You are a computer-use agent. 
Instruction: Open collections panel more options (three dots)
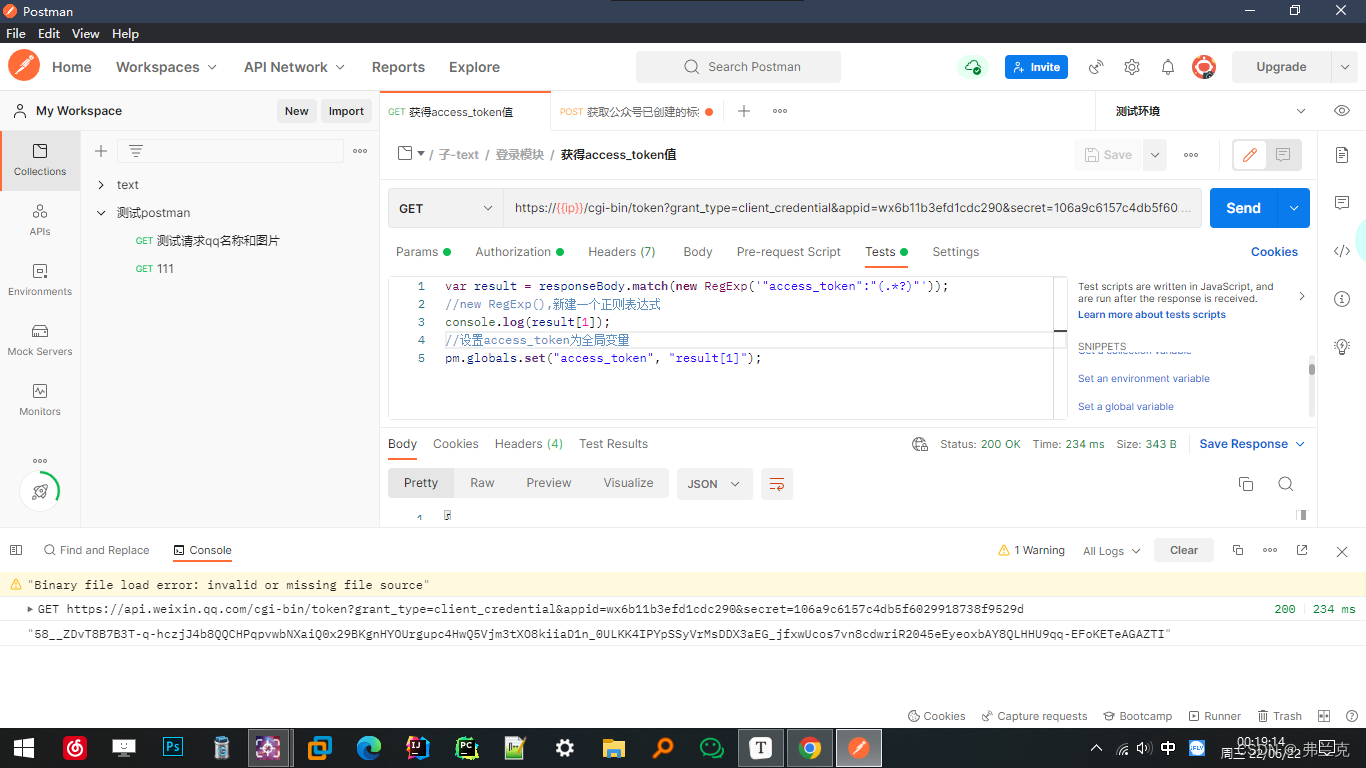360,151
